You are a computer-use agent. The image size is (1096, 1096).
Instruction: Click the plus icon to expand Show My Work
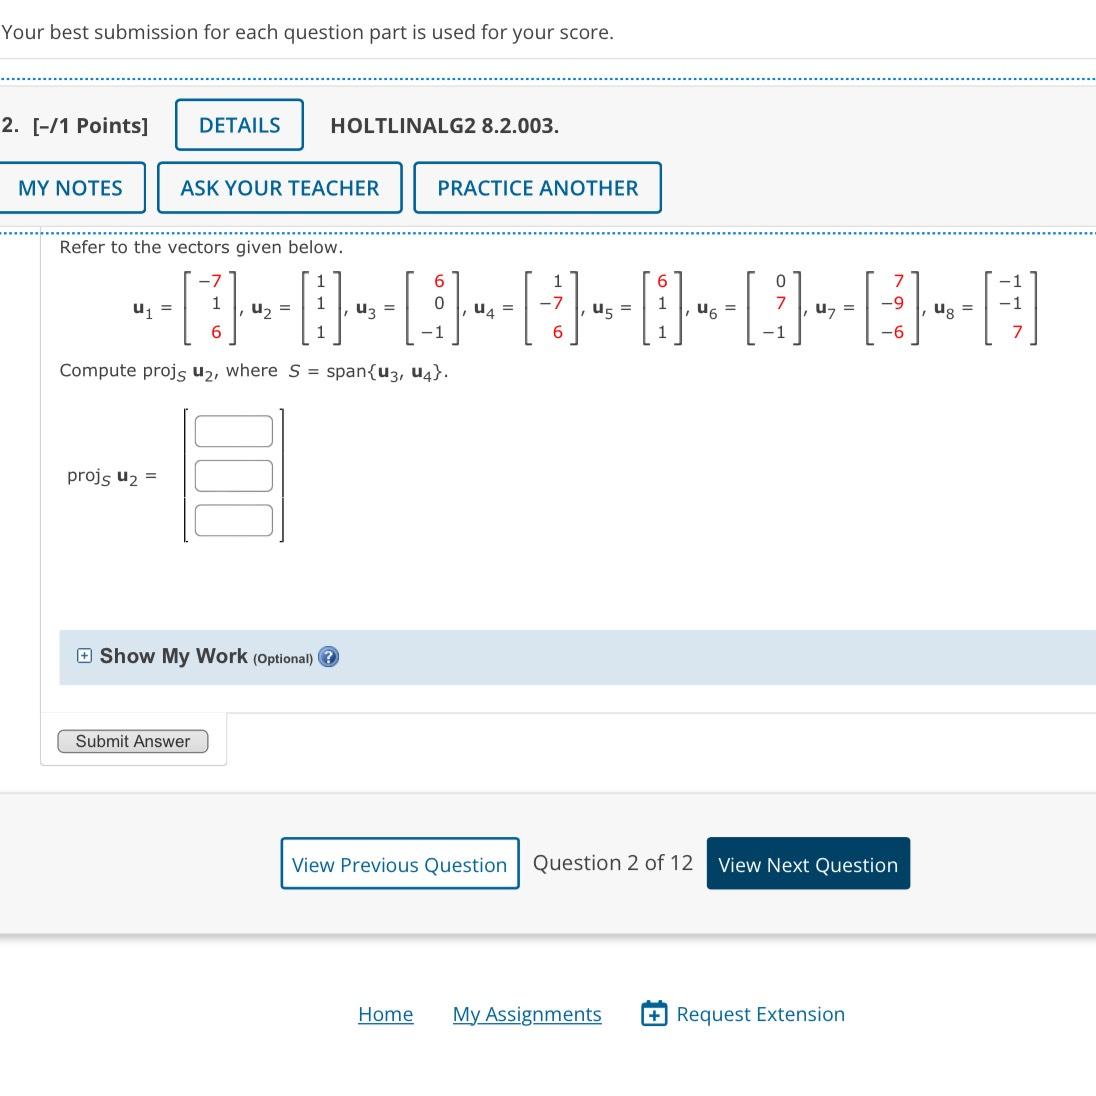(84, 656)
